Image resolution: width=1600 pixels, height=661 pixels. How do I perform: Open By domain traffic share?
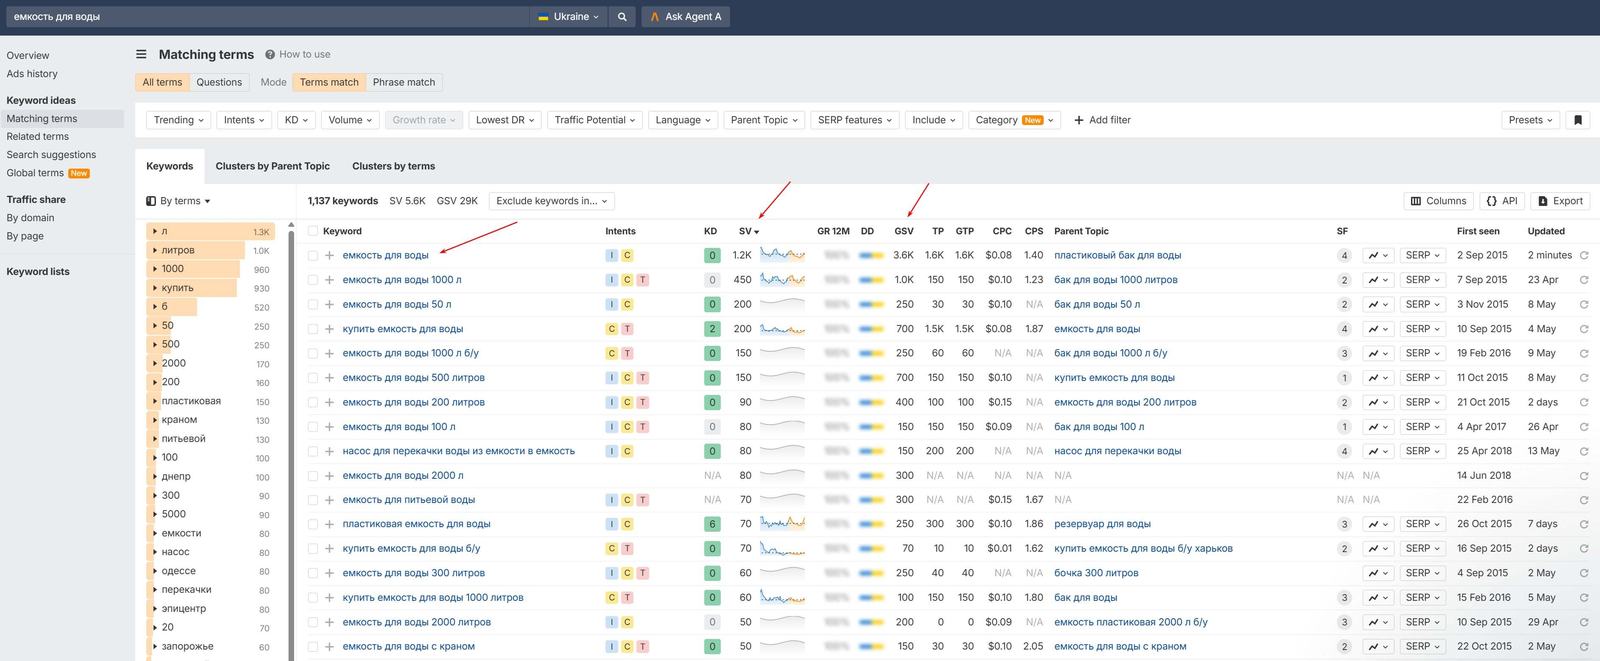click(30, 218)
